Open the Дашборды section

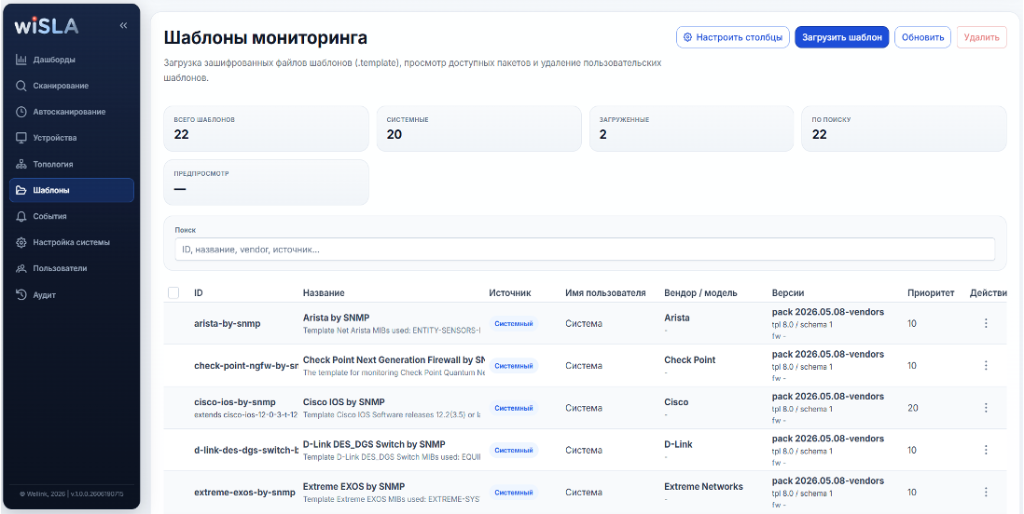tap(72, 59)
